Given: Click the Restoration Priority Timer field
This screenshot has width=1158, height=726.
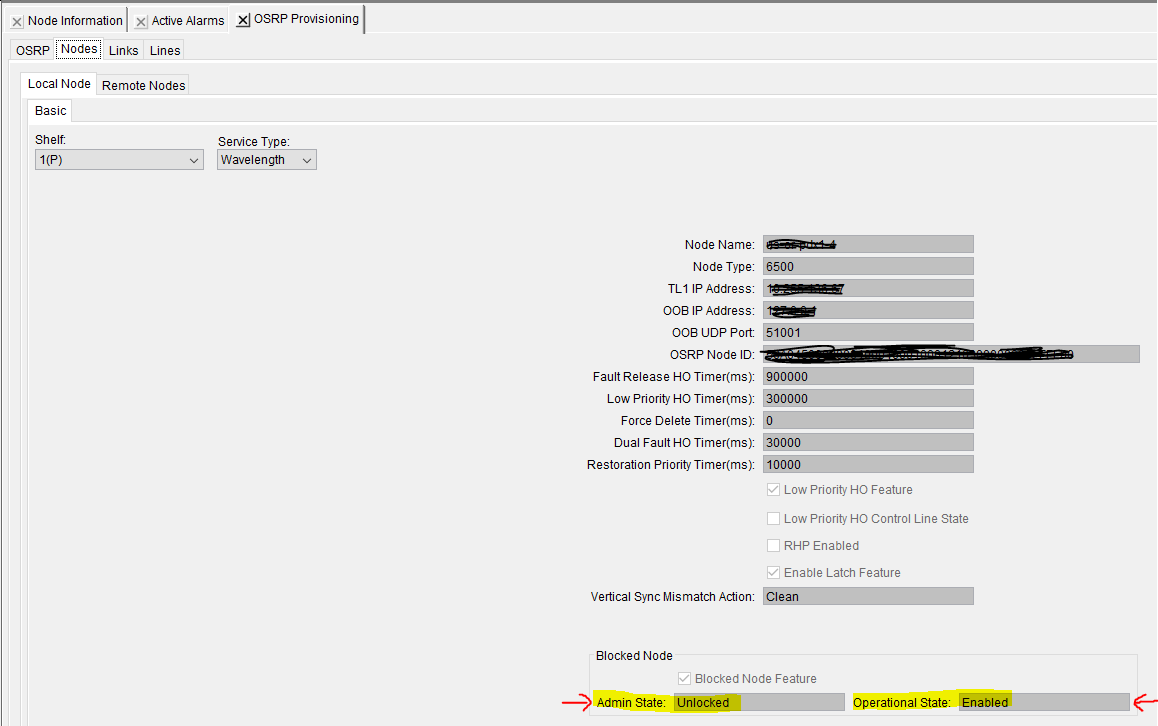Looking at the screenshot, I should pos(868,465).
